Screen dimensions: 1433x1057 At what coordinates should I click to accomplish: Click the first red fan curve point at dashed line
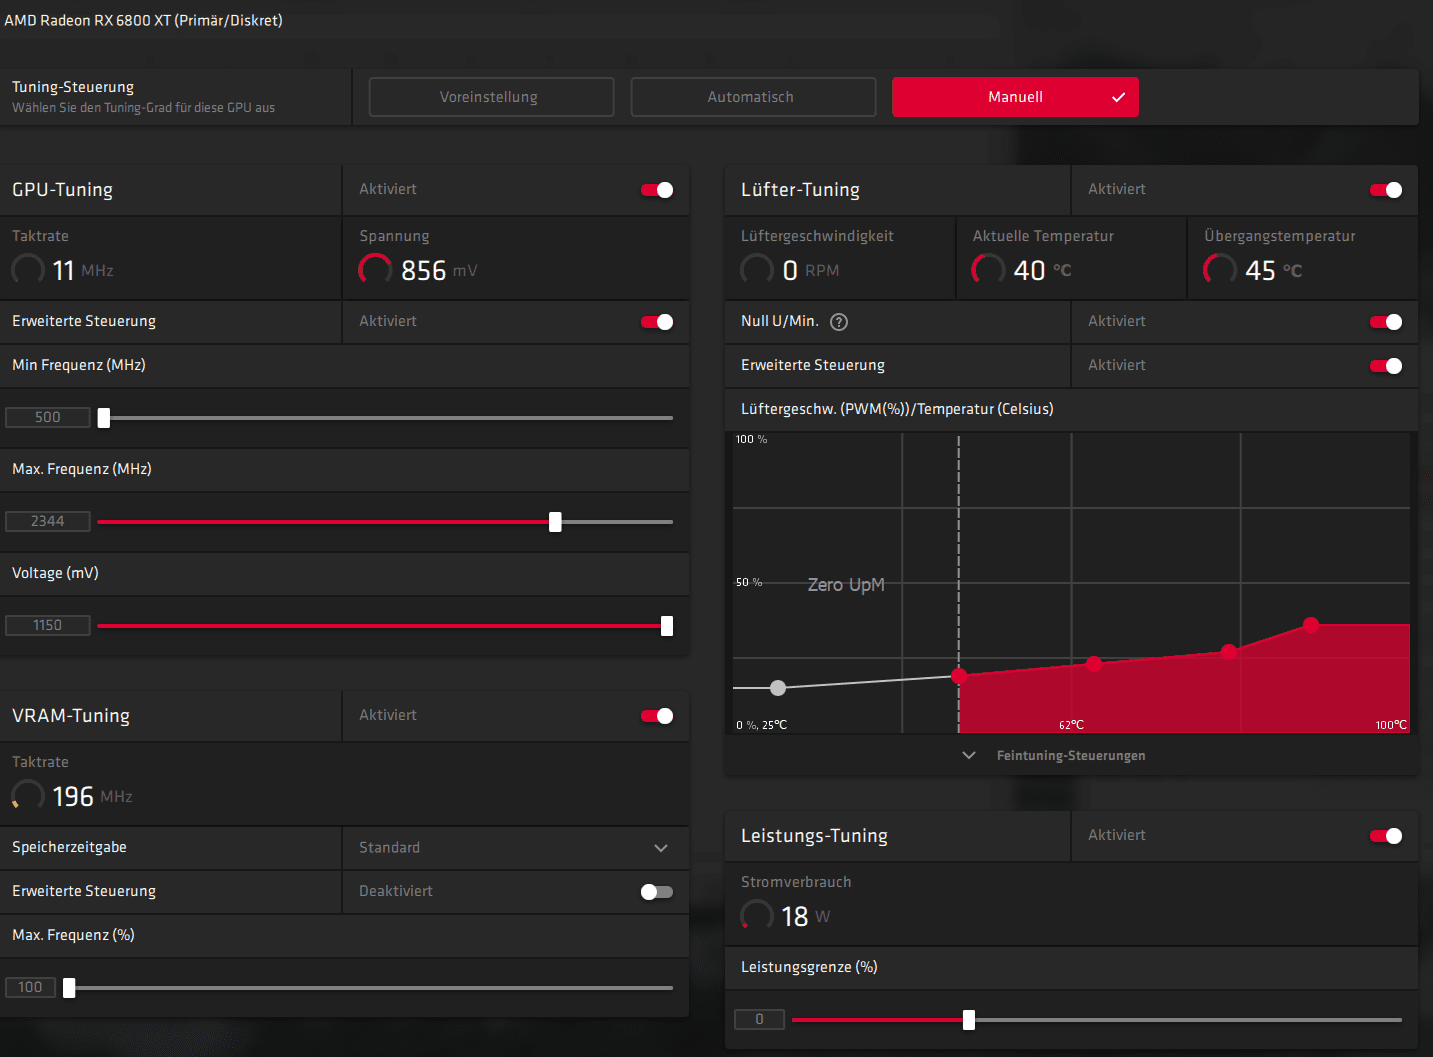click(959, 676)
